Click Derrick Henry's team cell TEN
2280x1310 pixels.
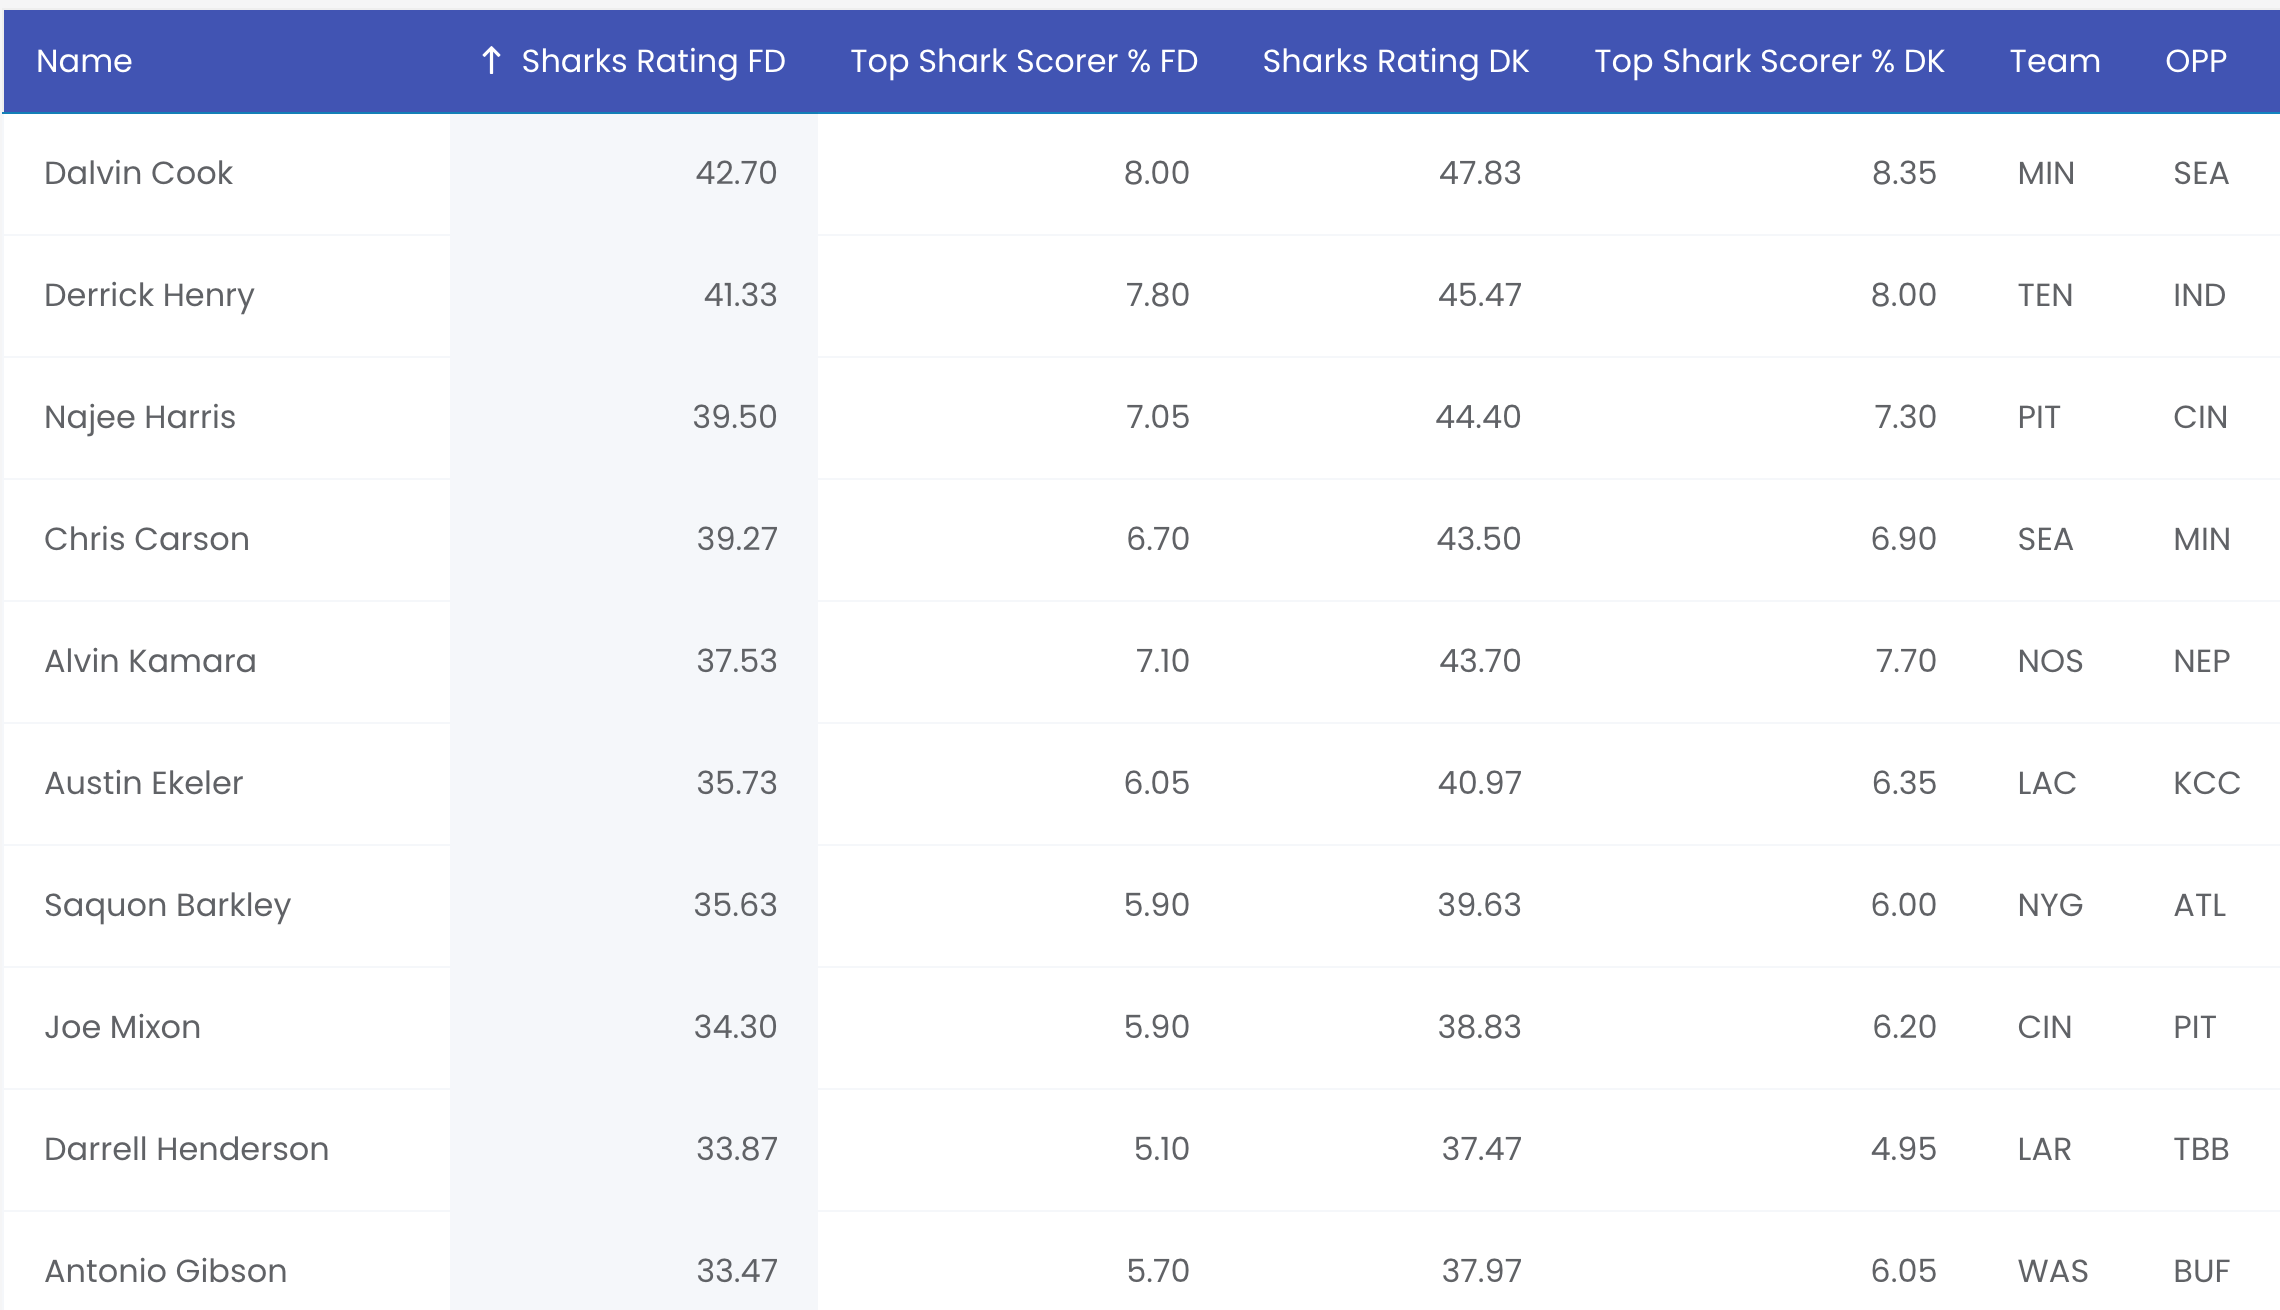(2045, 295)
